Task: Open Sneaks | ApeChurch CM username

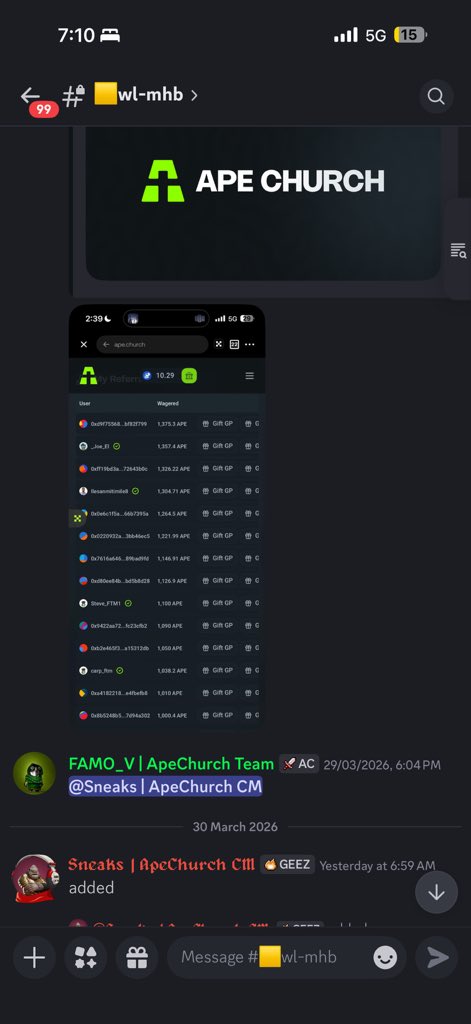Action: click(x=161, y=865)
